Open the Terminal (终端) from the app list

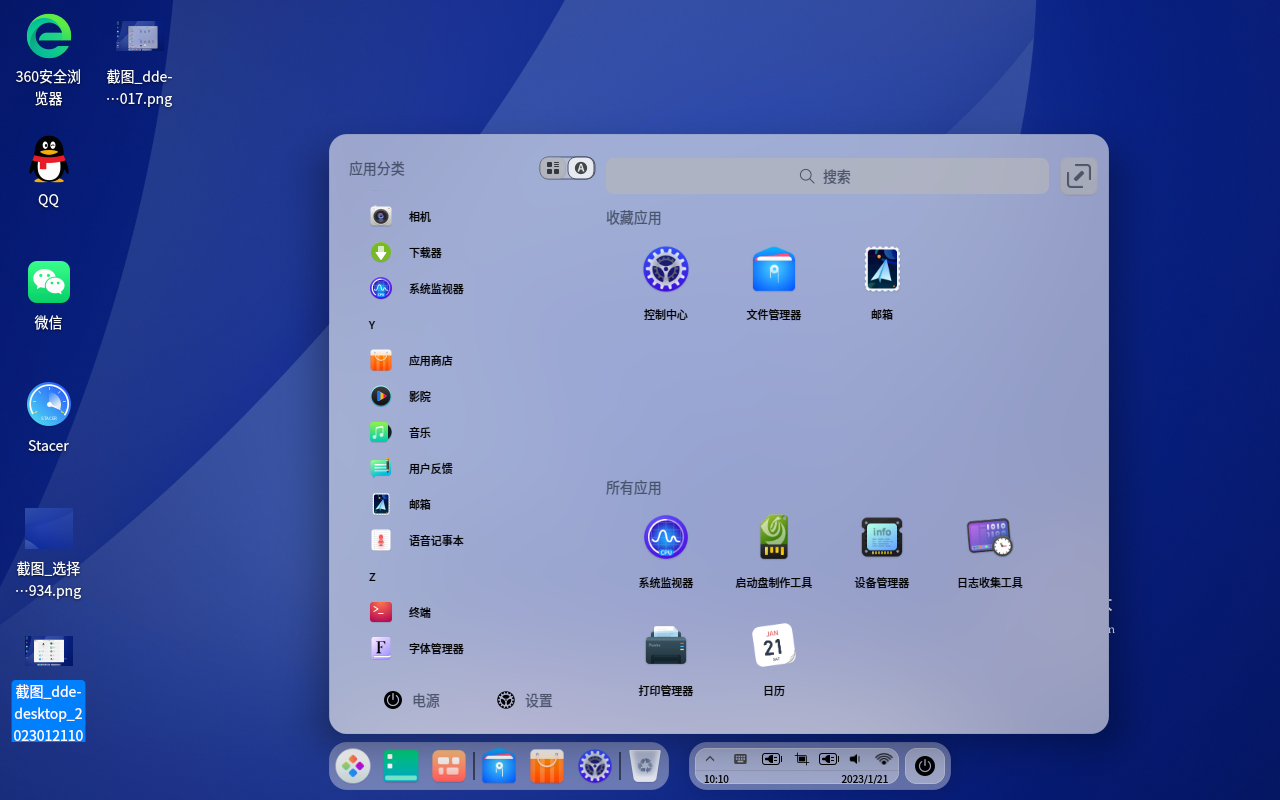pos(421,611)
